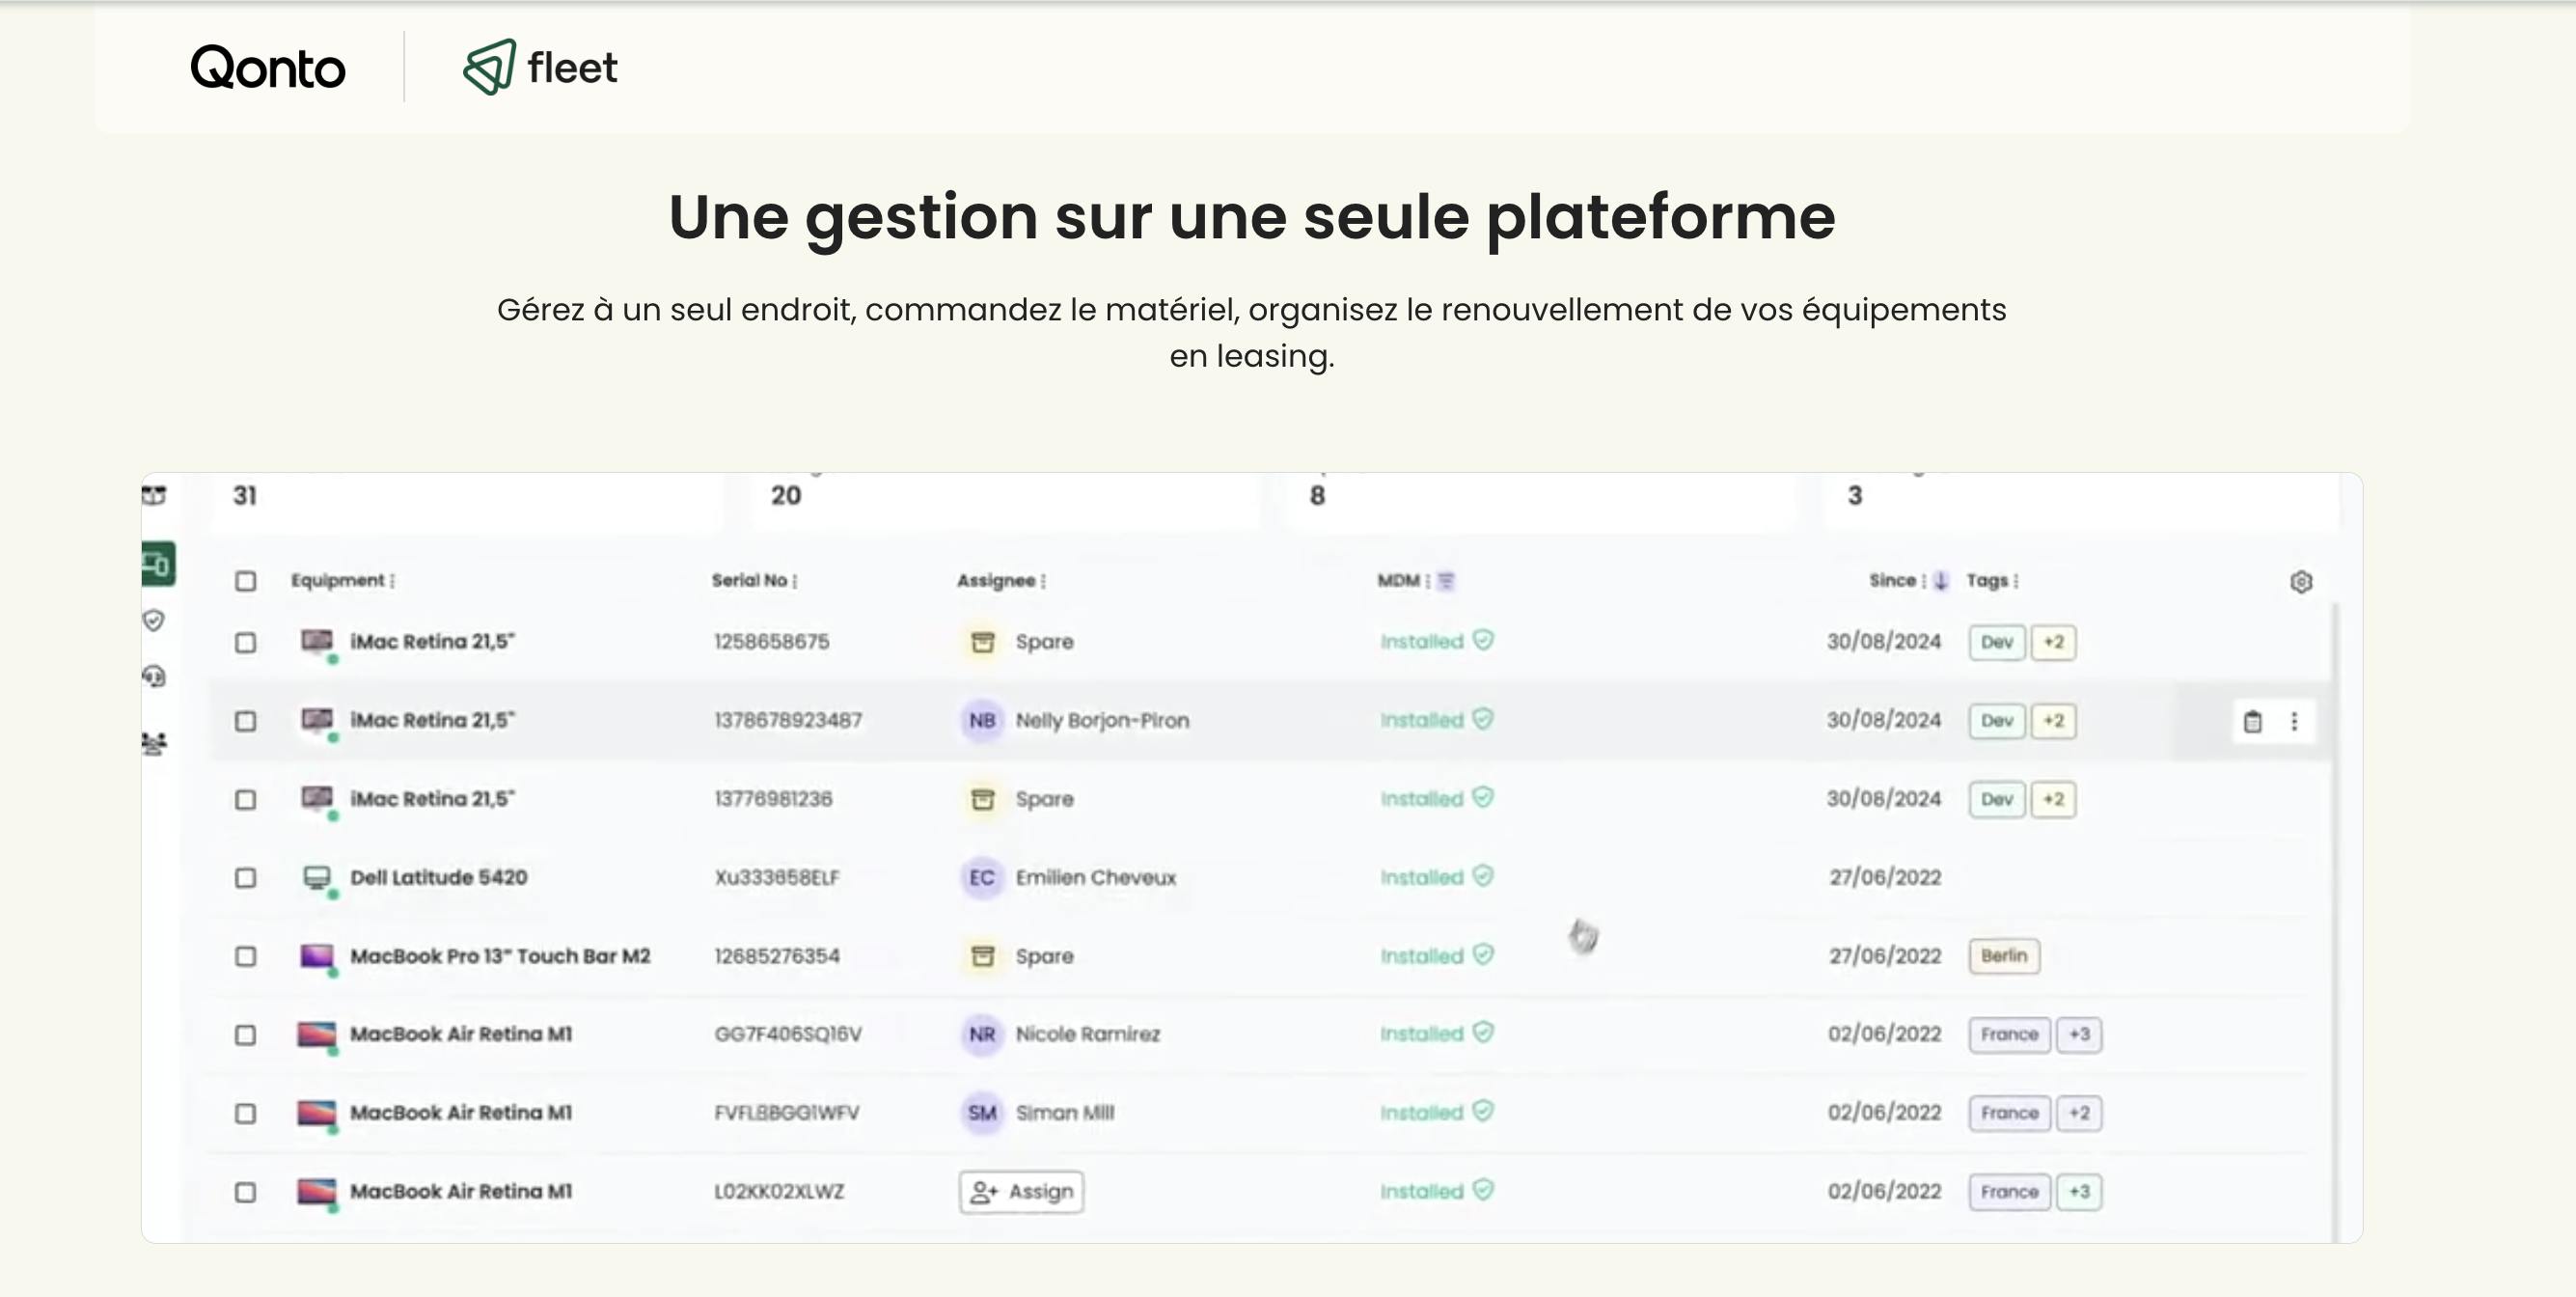
Task: Select the MacBook Pro 13" Touch Bar checkbox
Action: [245, 956]
